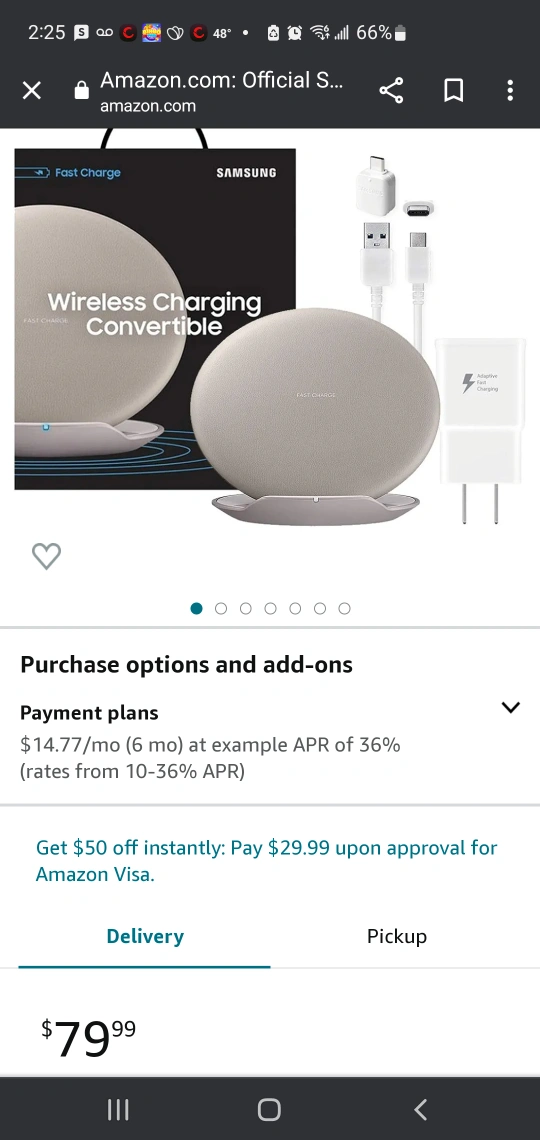The image size is (540, 1140).
Task: Tap the $79.99 price
Action: point(88,1038)
